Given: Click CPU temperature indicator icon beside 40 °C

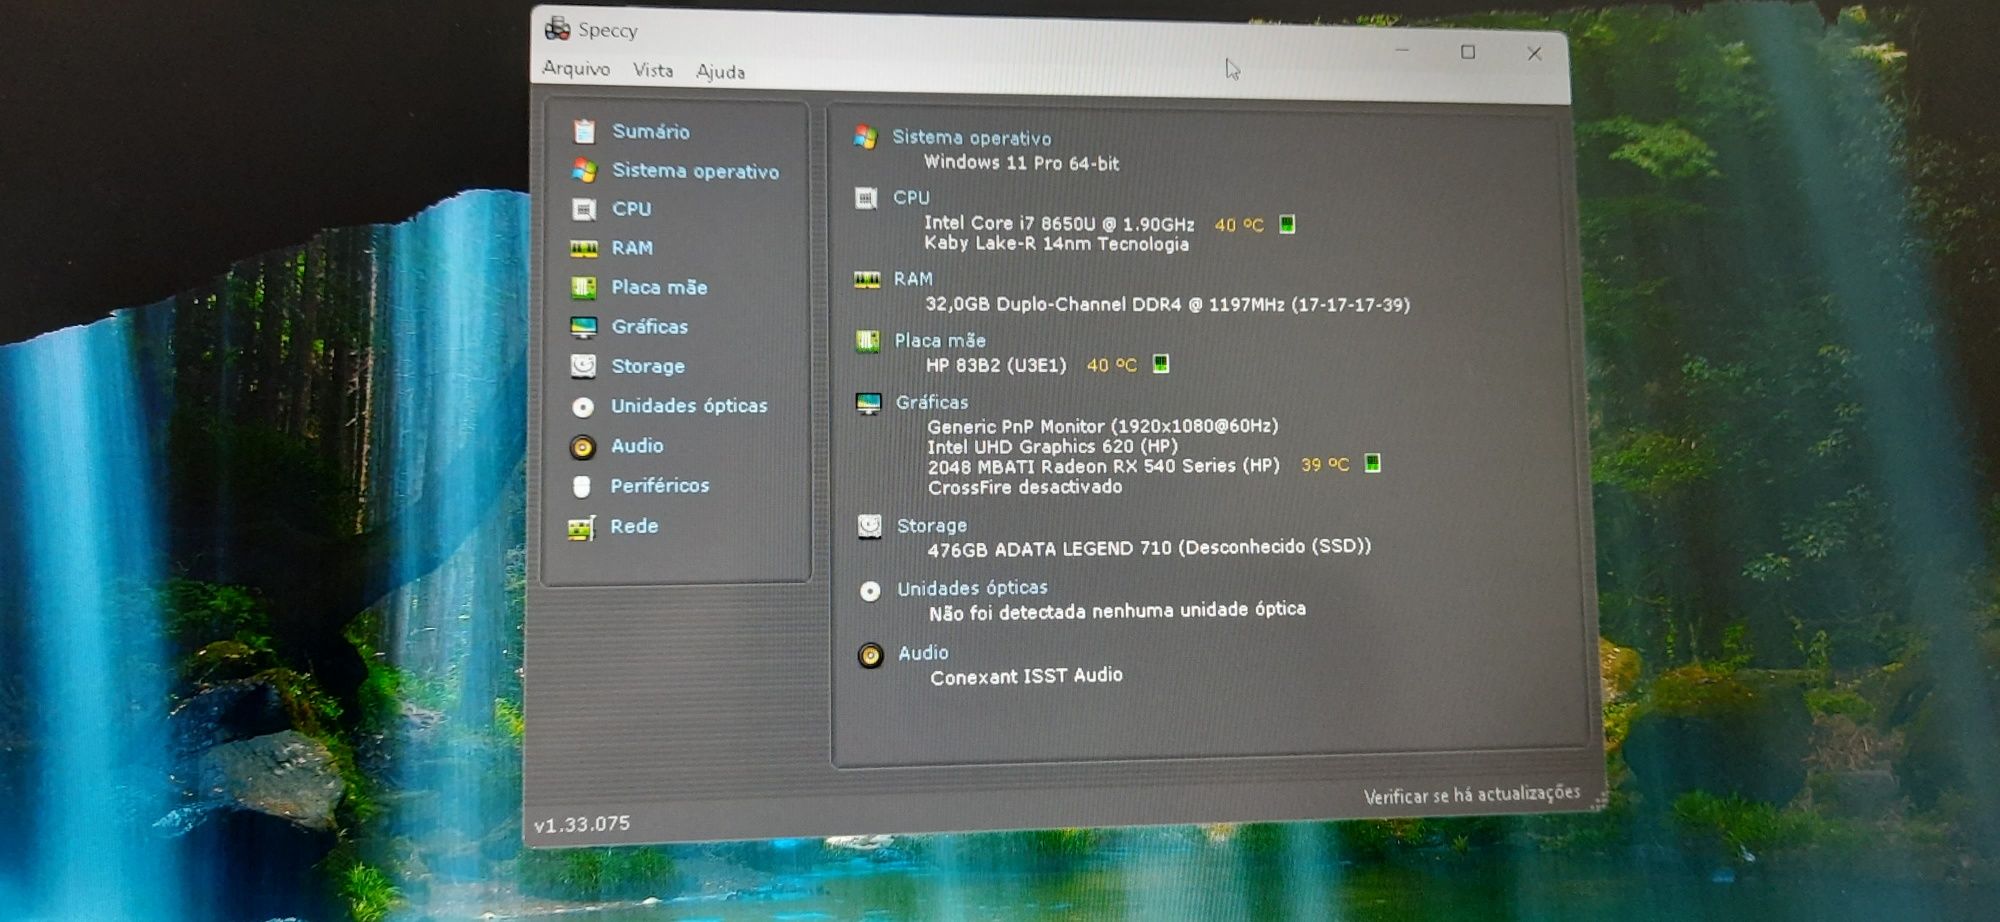Looking at the screenshot, I should pos(1287,224).
